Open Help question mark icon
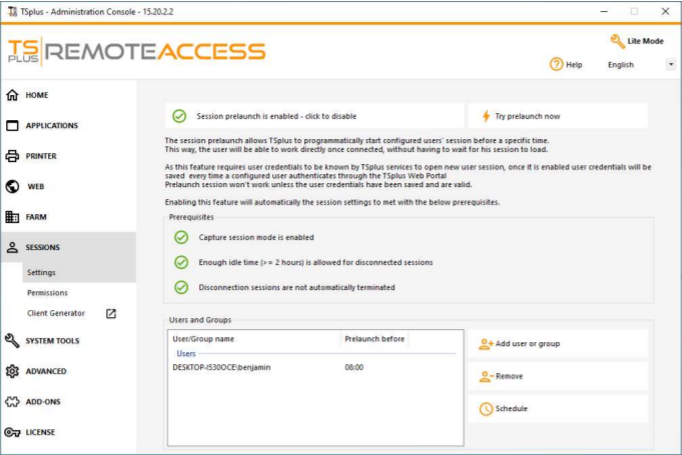 tap(556, 64)
